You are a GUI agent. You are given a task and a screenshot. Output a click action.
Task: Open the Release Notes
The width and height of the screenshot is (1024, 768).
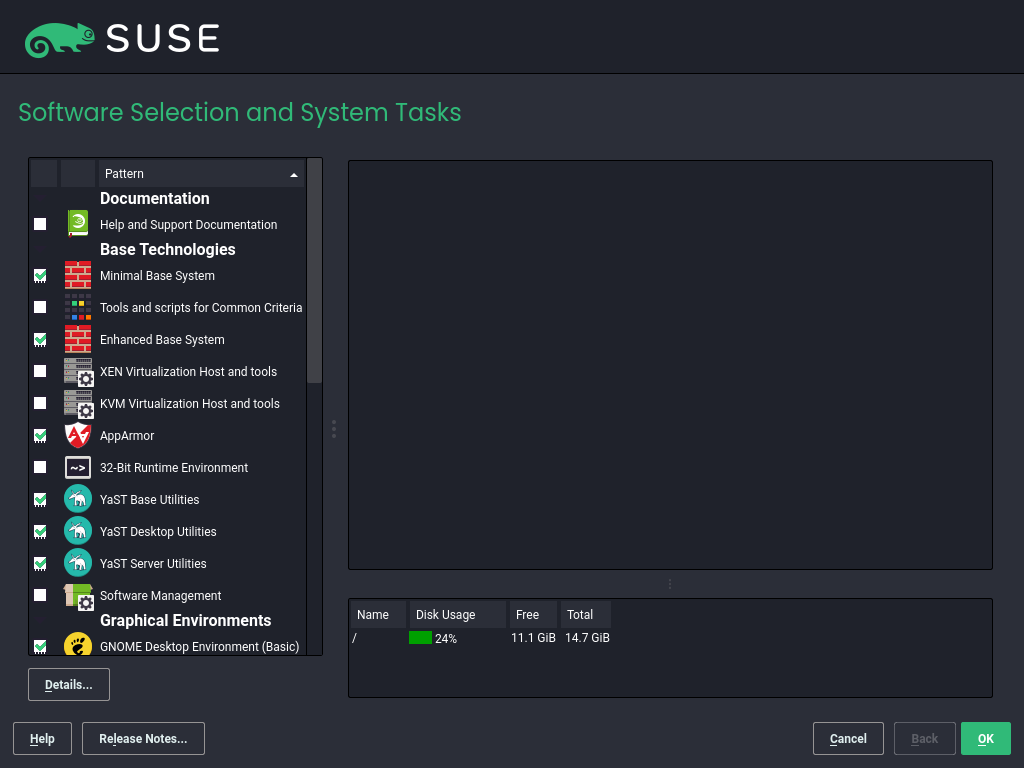[x=143, y=739]
